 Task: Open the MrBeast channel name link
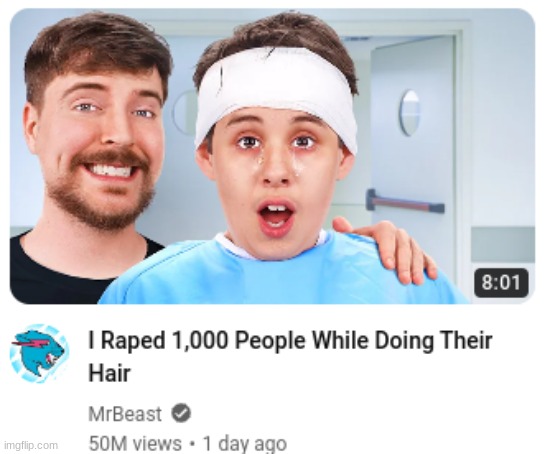pyautogui.click(x=125, y=414)
